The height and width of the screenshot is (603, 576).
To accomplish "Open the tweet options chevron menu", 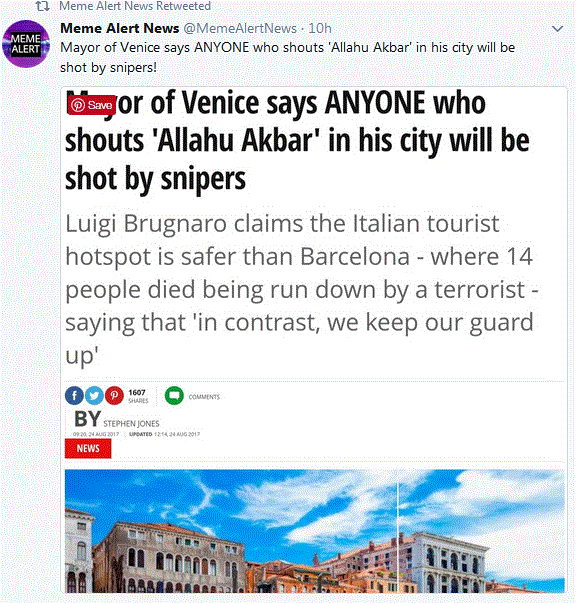I will [x=557, y=29].
